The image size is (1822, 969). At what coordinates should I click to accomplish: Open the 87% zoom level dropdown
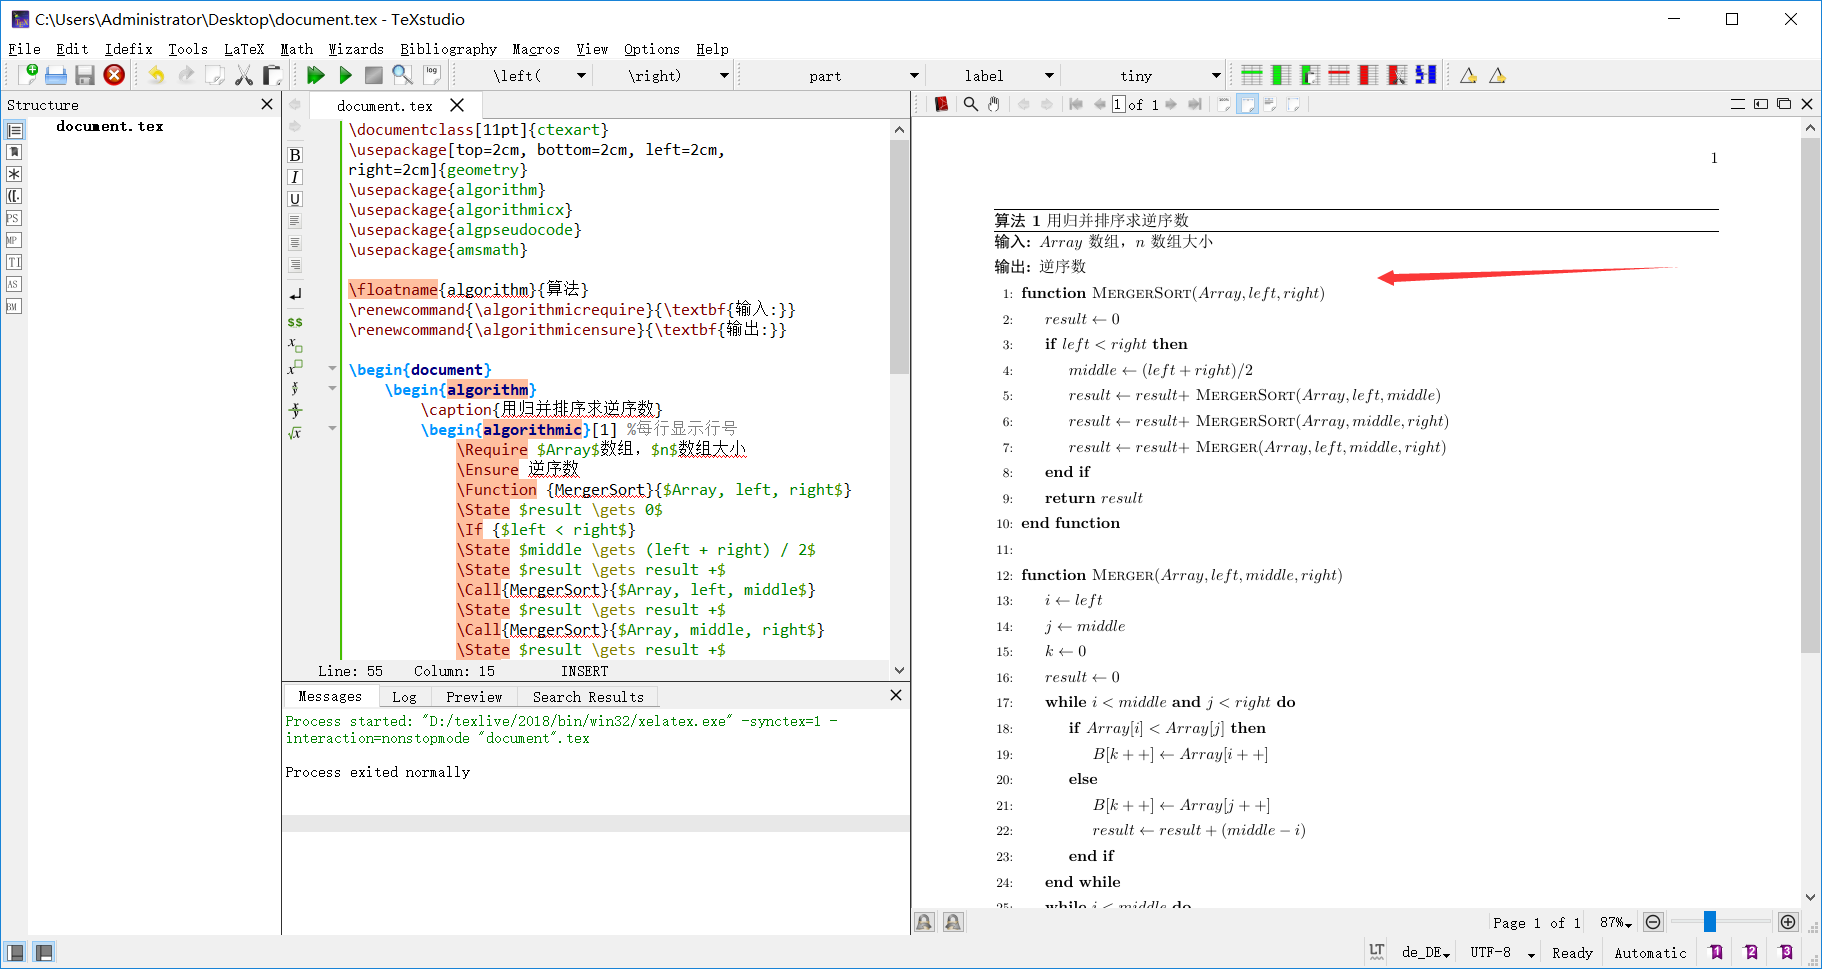[x=1615, y=922]
